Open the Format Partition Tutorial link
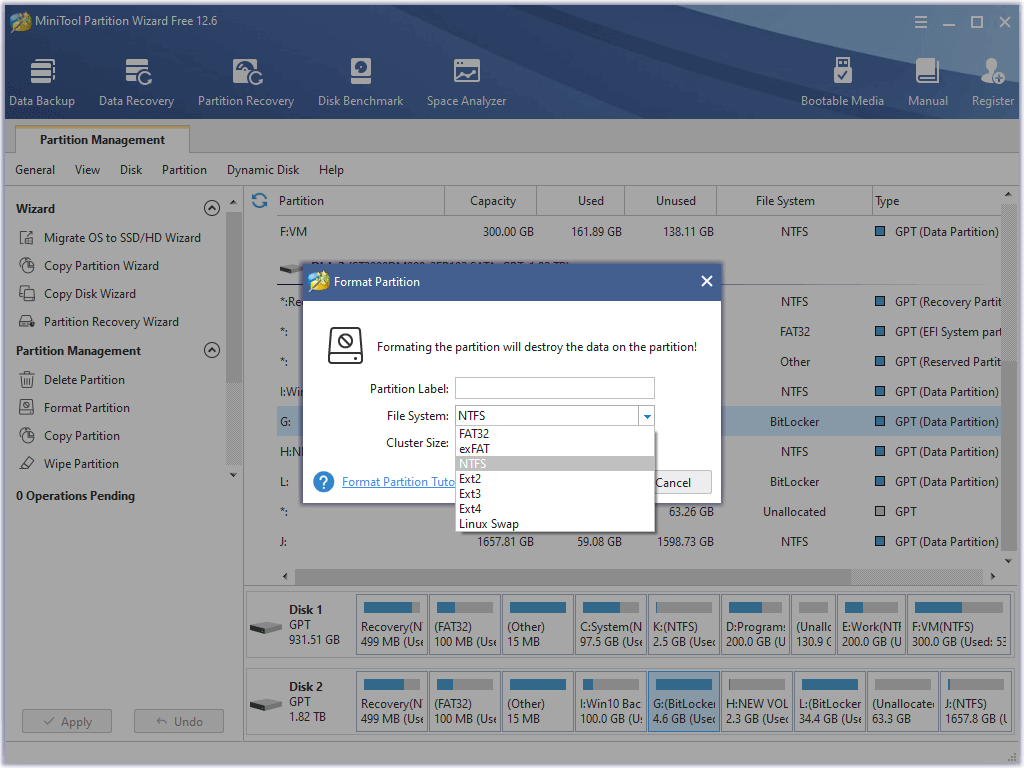The image size is (1024, 768). (x=398, y=482)
